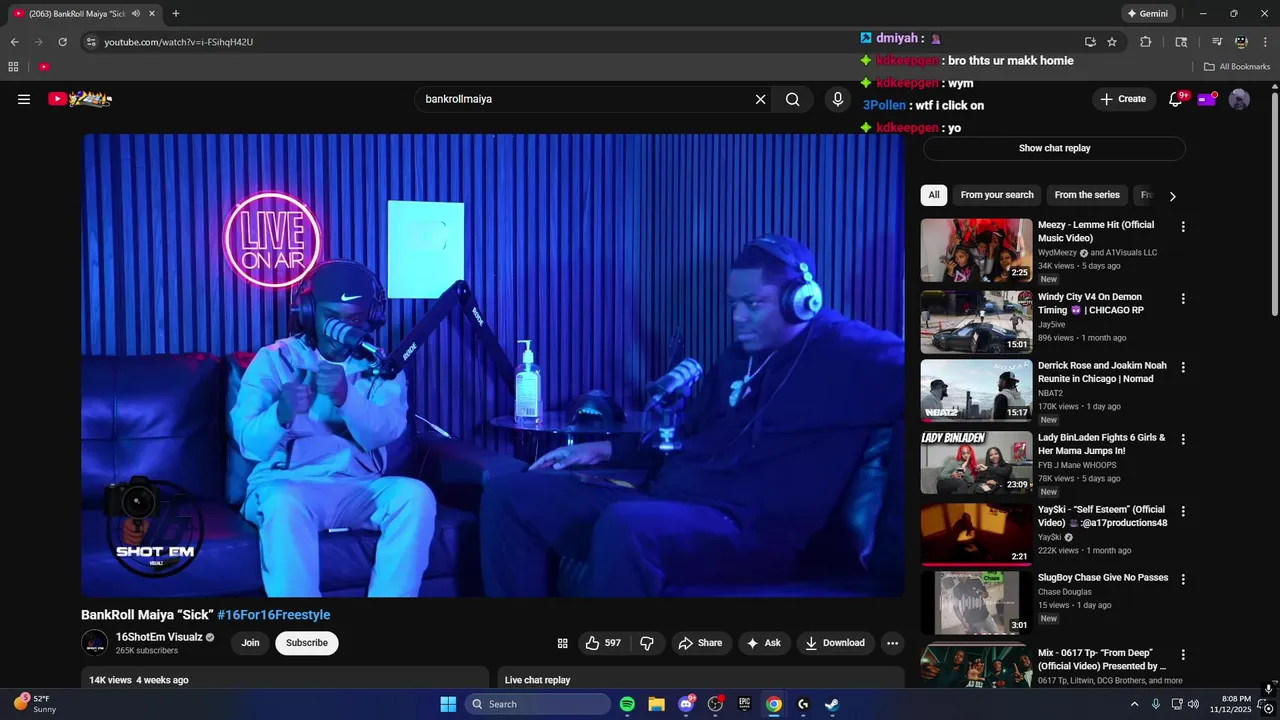
Task: Open the #16For16Freestyle hashtag link
Action: tap(274, 615)
